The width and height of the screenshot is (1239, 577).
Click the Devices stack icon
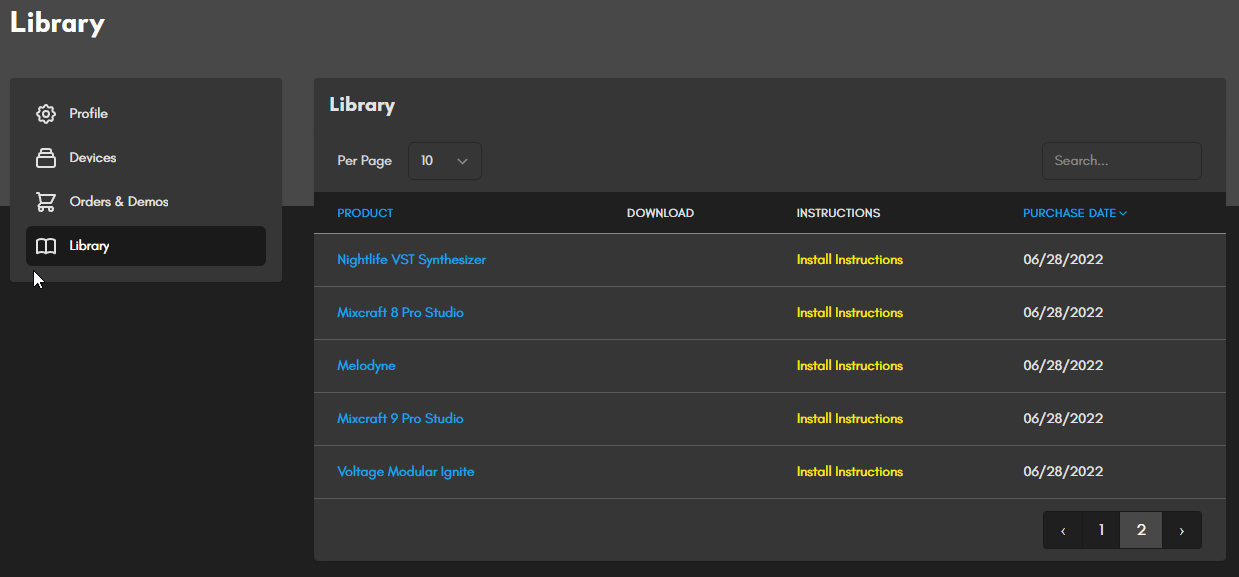(45, 158)
